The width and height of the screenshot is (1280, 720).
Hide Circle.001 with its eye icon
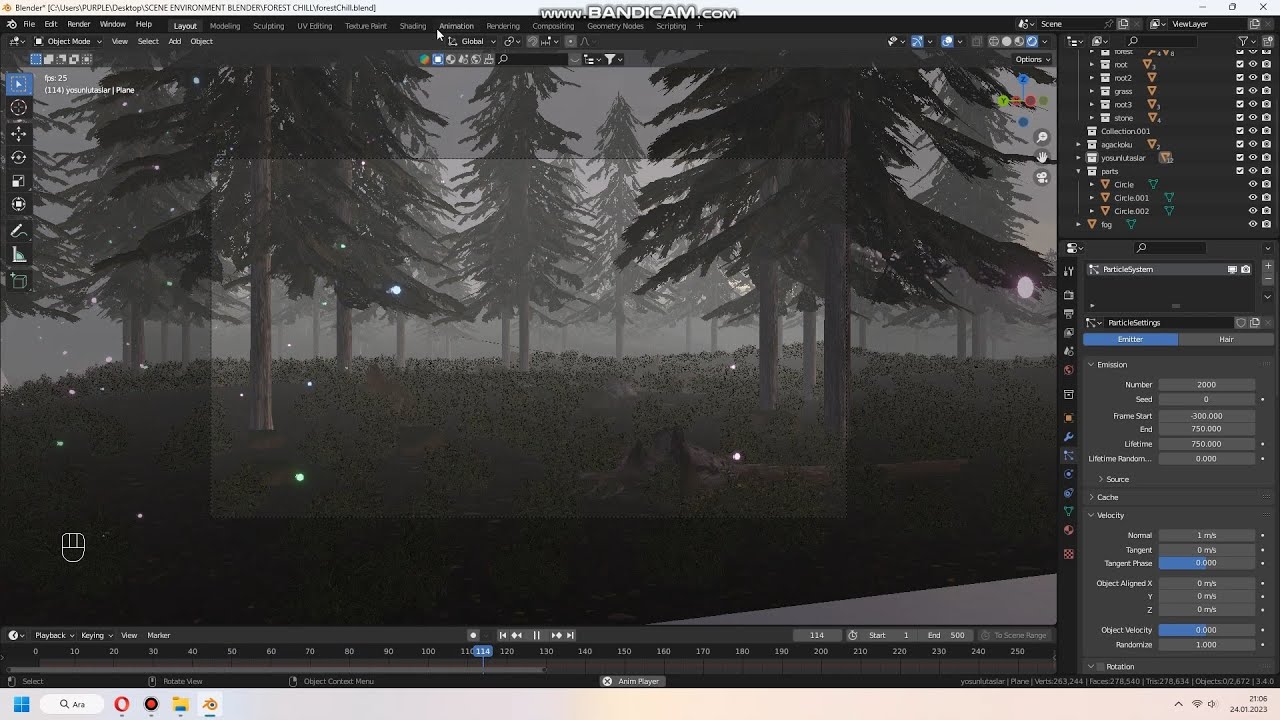tap(1252, 198)
